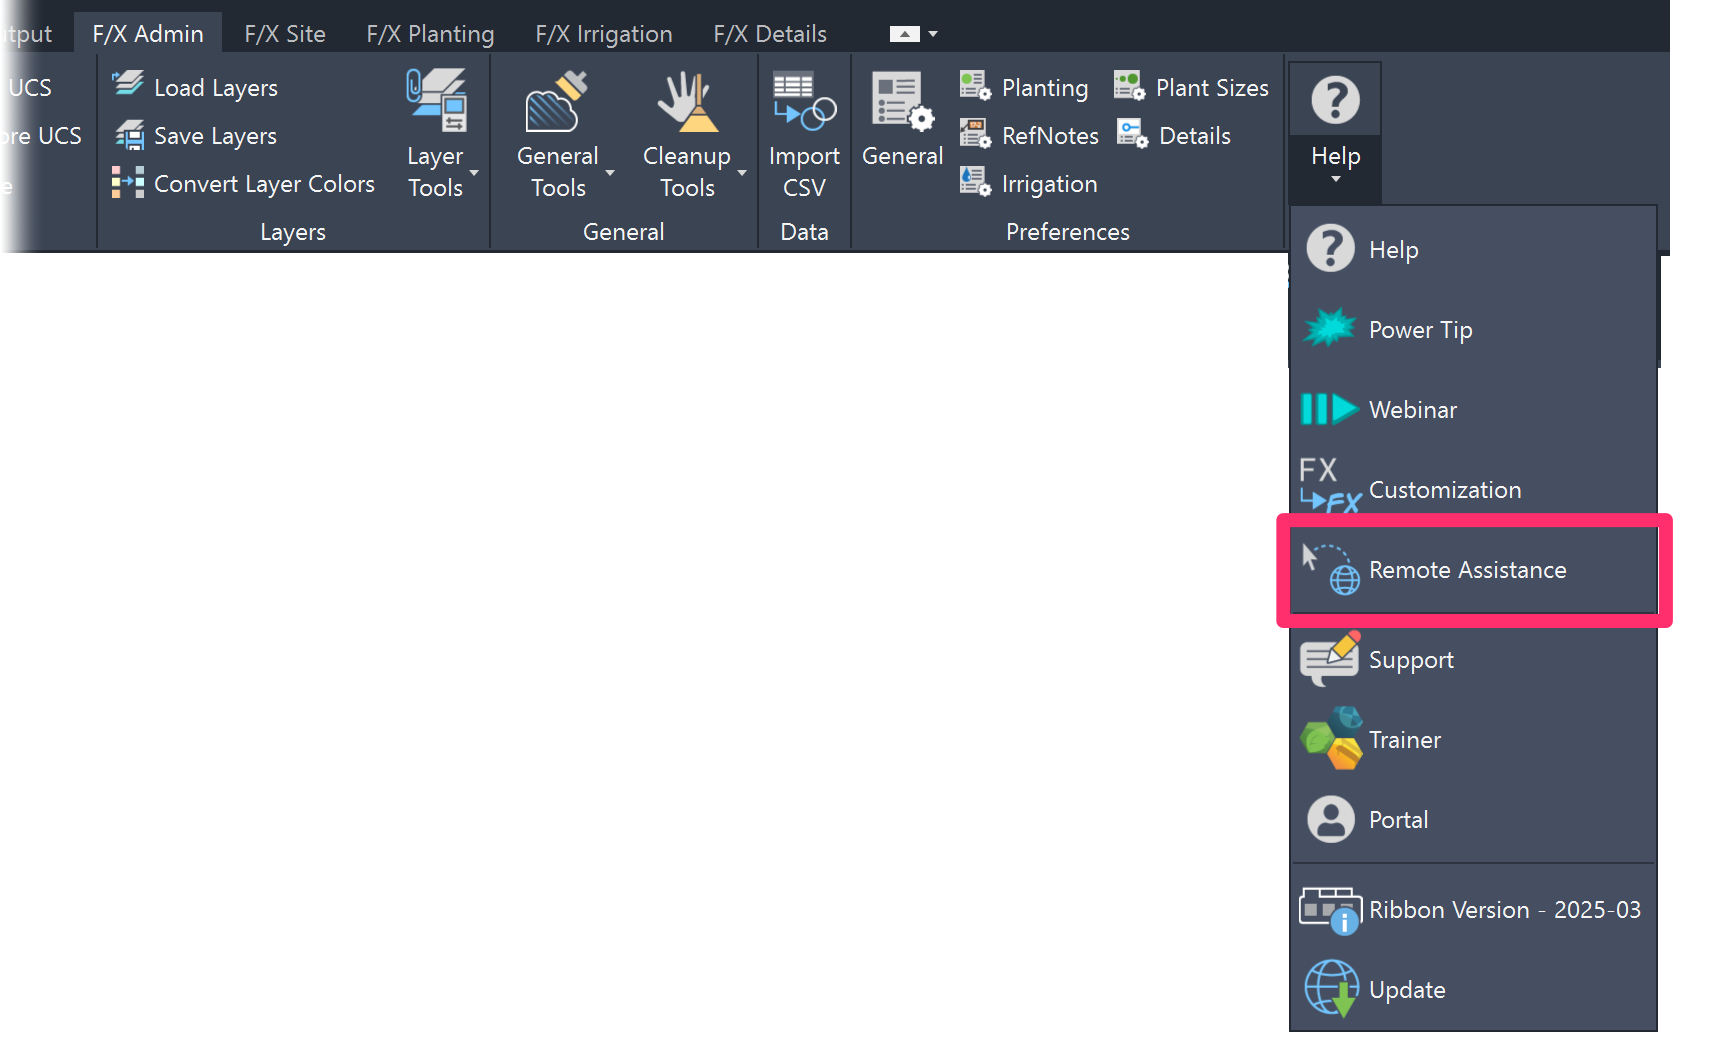Image resolution: width=1714 pixels, height=1044 pixels.
Task: Open Support menu entry
Action: pos(1474,659)
